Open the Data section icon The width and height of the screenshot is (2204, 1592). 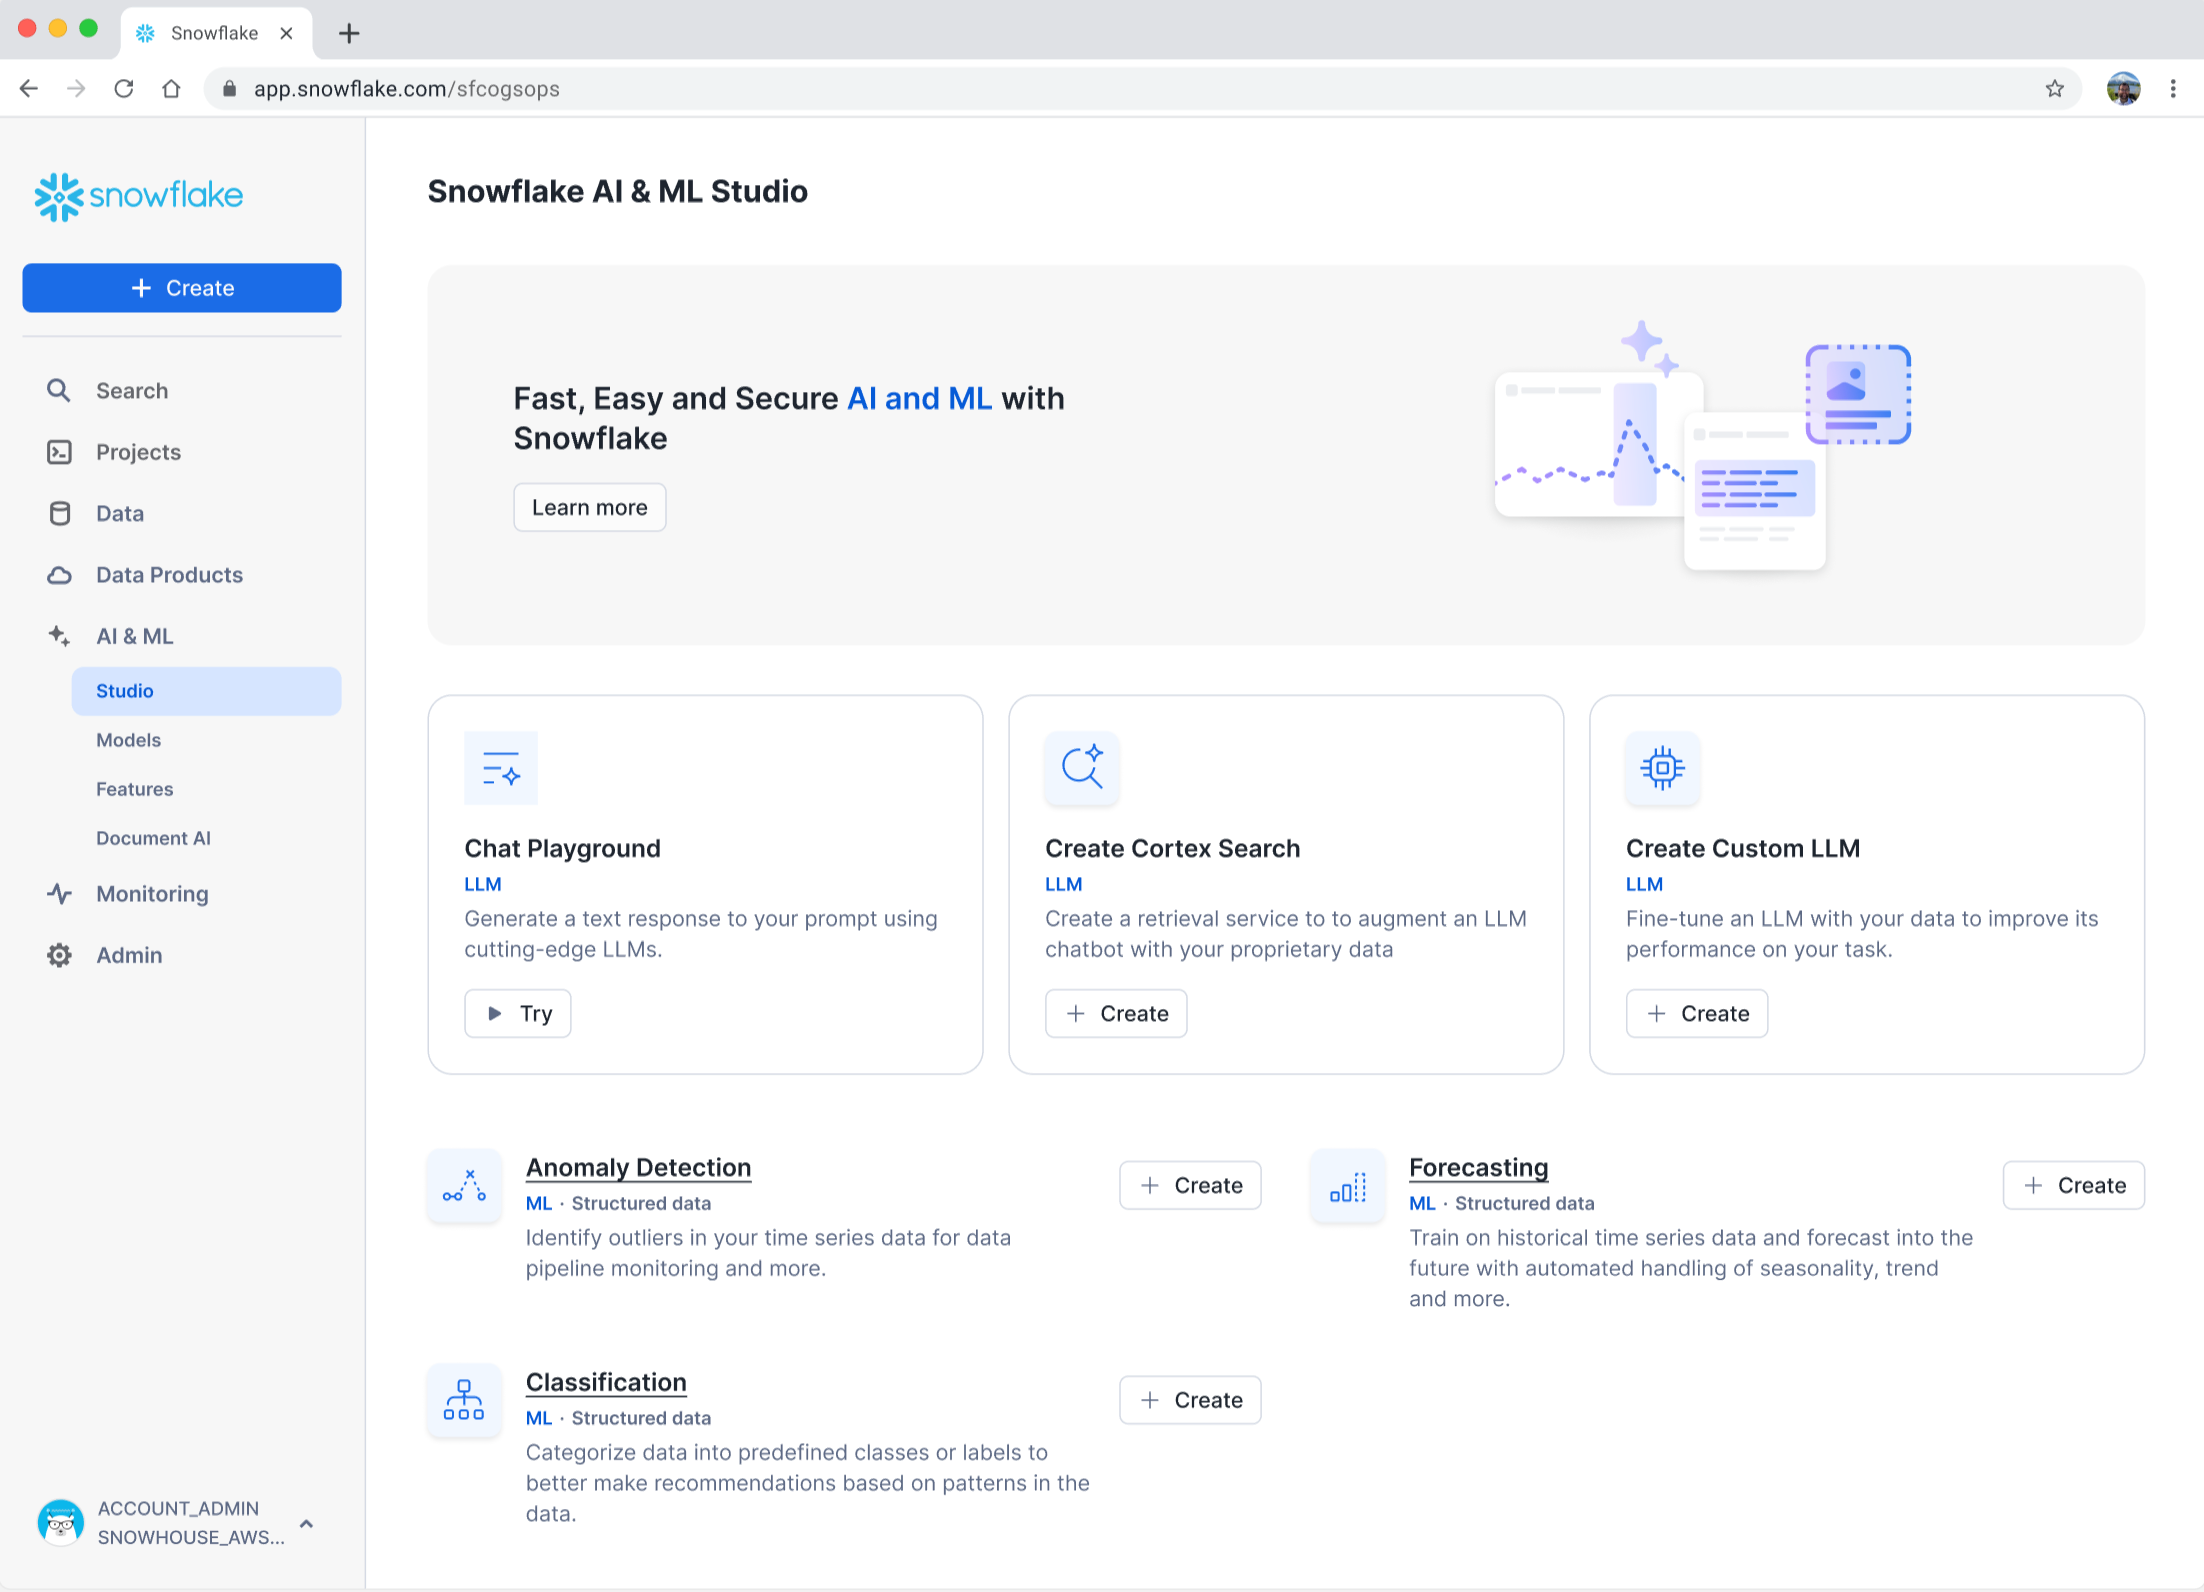click(x=59, y=513)
